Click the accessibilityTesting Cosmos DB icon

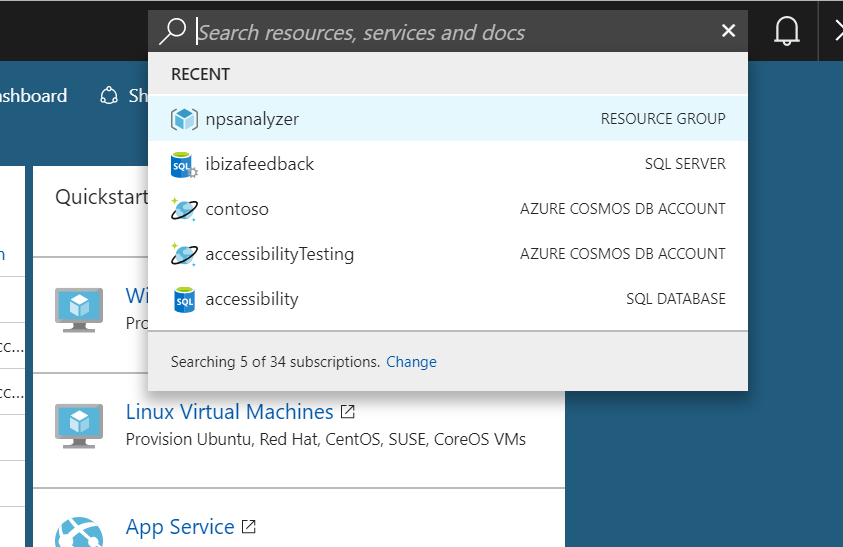pos(184,254)
